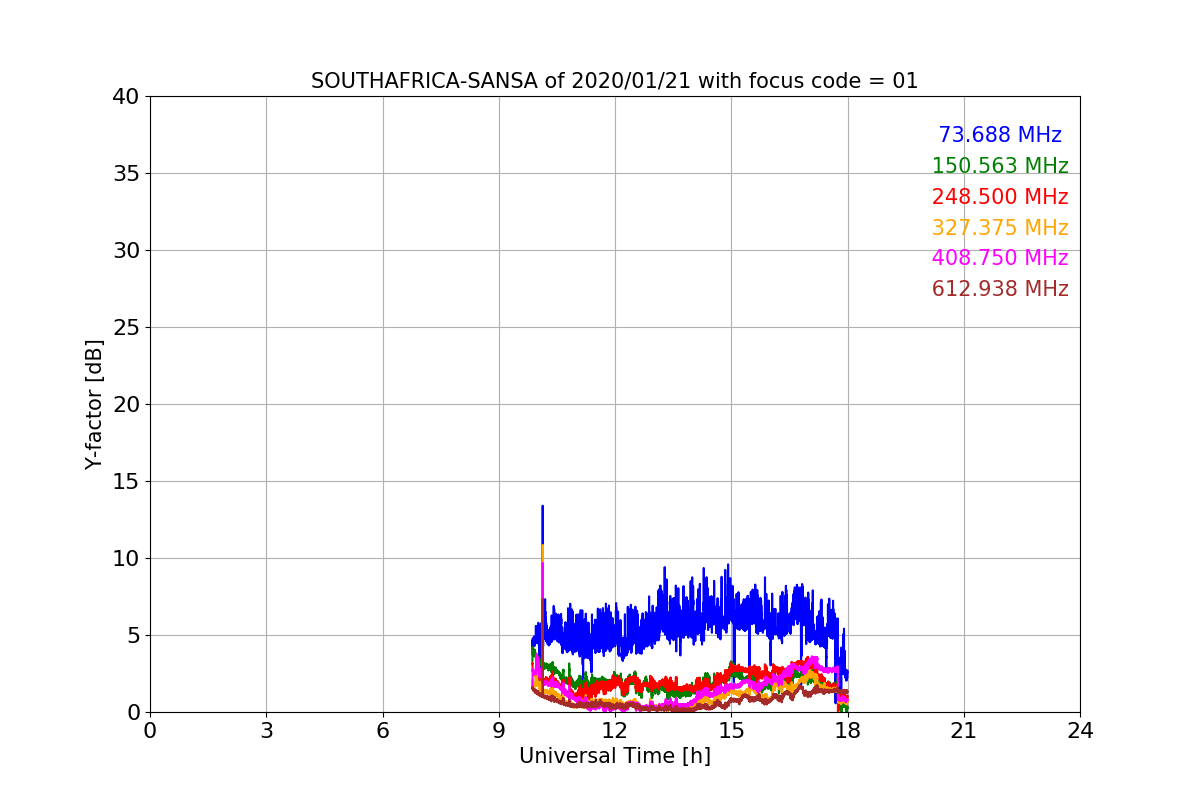This screenshot has width=1200, height=800.
Task: Select the 408.750 MHz legend label
Action: (1000, 258)
